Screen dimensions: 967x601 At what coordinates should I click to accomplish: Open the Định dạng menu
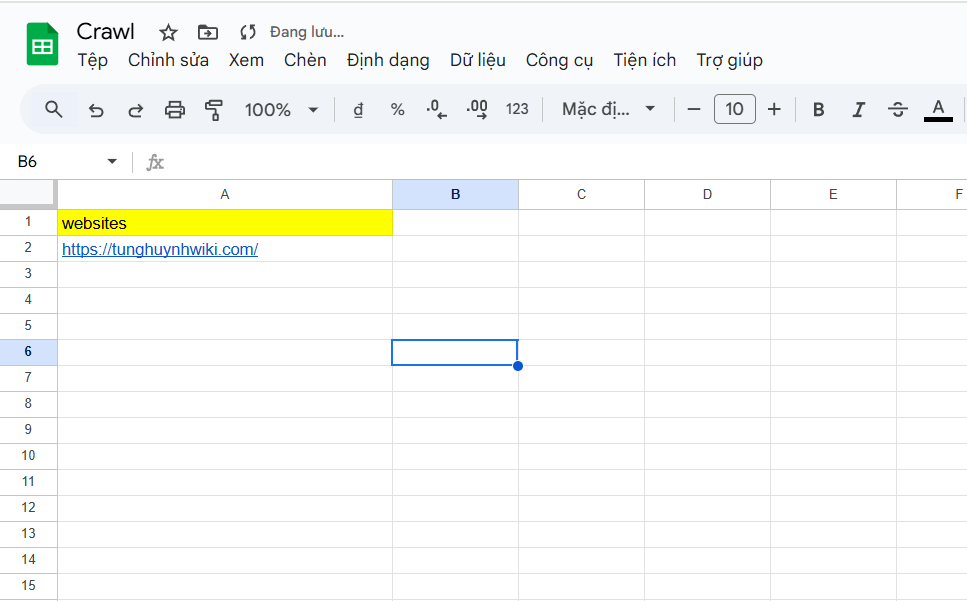click(x=388, y=60)
